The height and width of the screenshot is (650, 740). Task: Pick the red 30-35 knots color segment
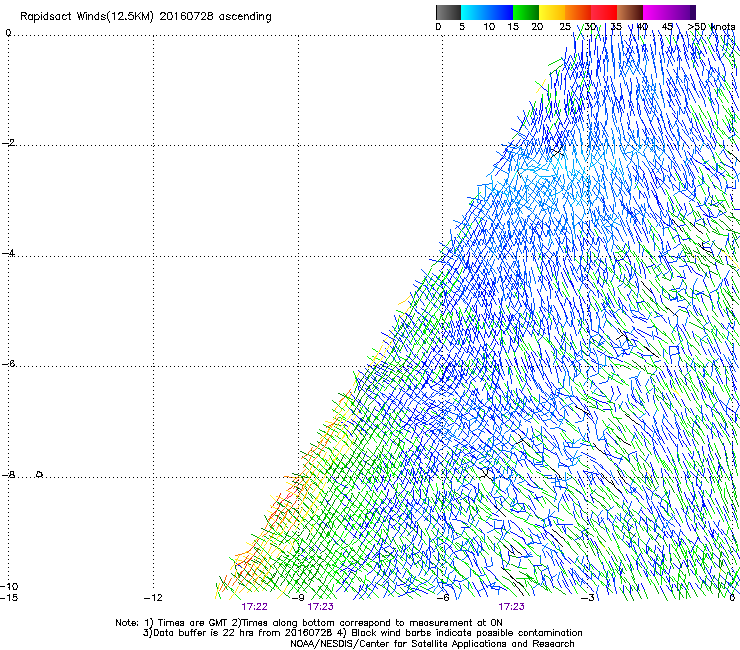tap(604, 12)
